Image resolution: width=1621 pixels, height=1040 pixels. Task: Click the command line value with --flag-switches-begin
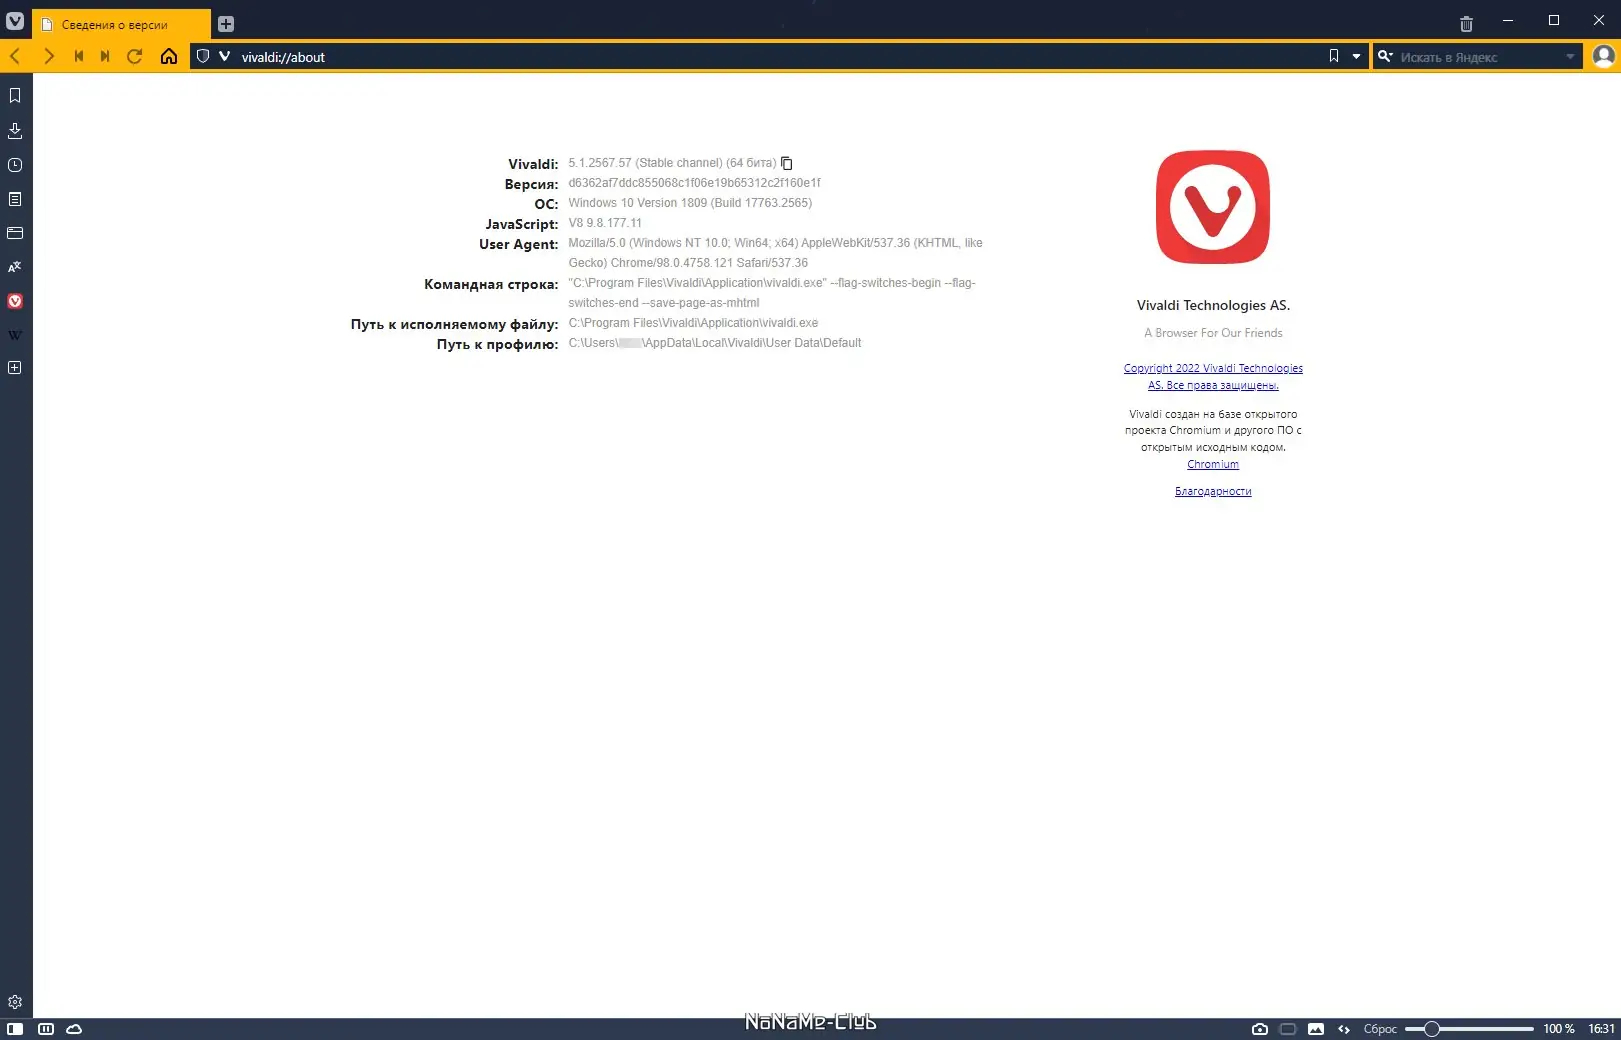coord(772,293)
